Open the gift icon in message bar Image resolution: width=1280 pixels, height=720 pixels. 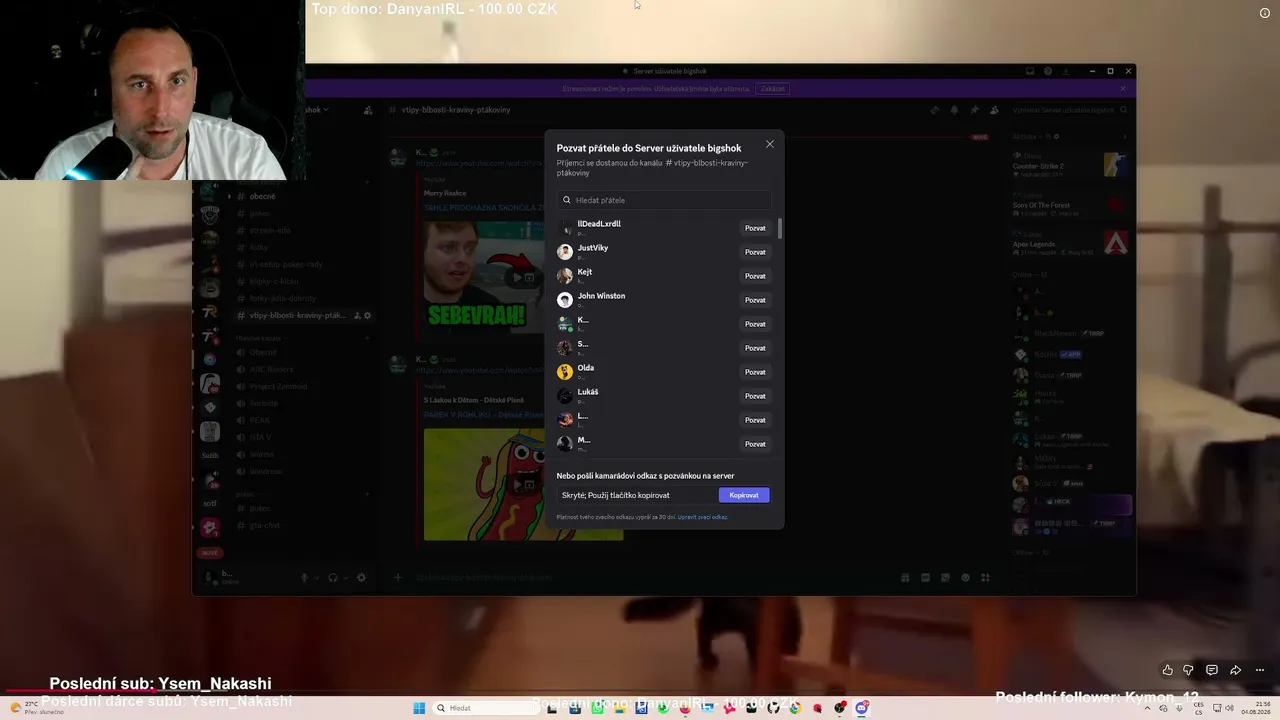click(905, 577)
